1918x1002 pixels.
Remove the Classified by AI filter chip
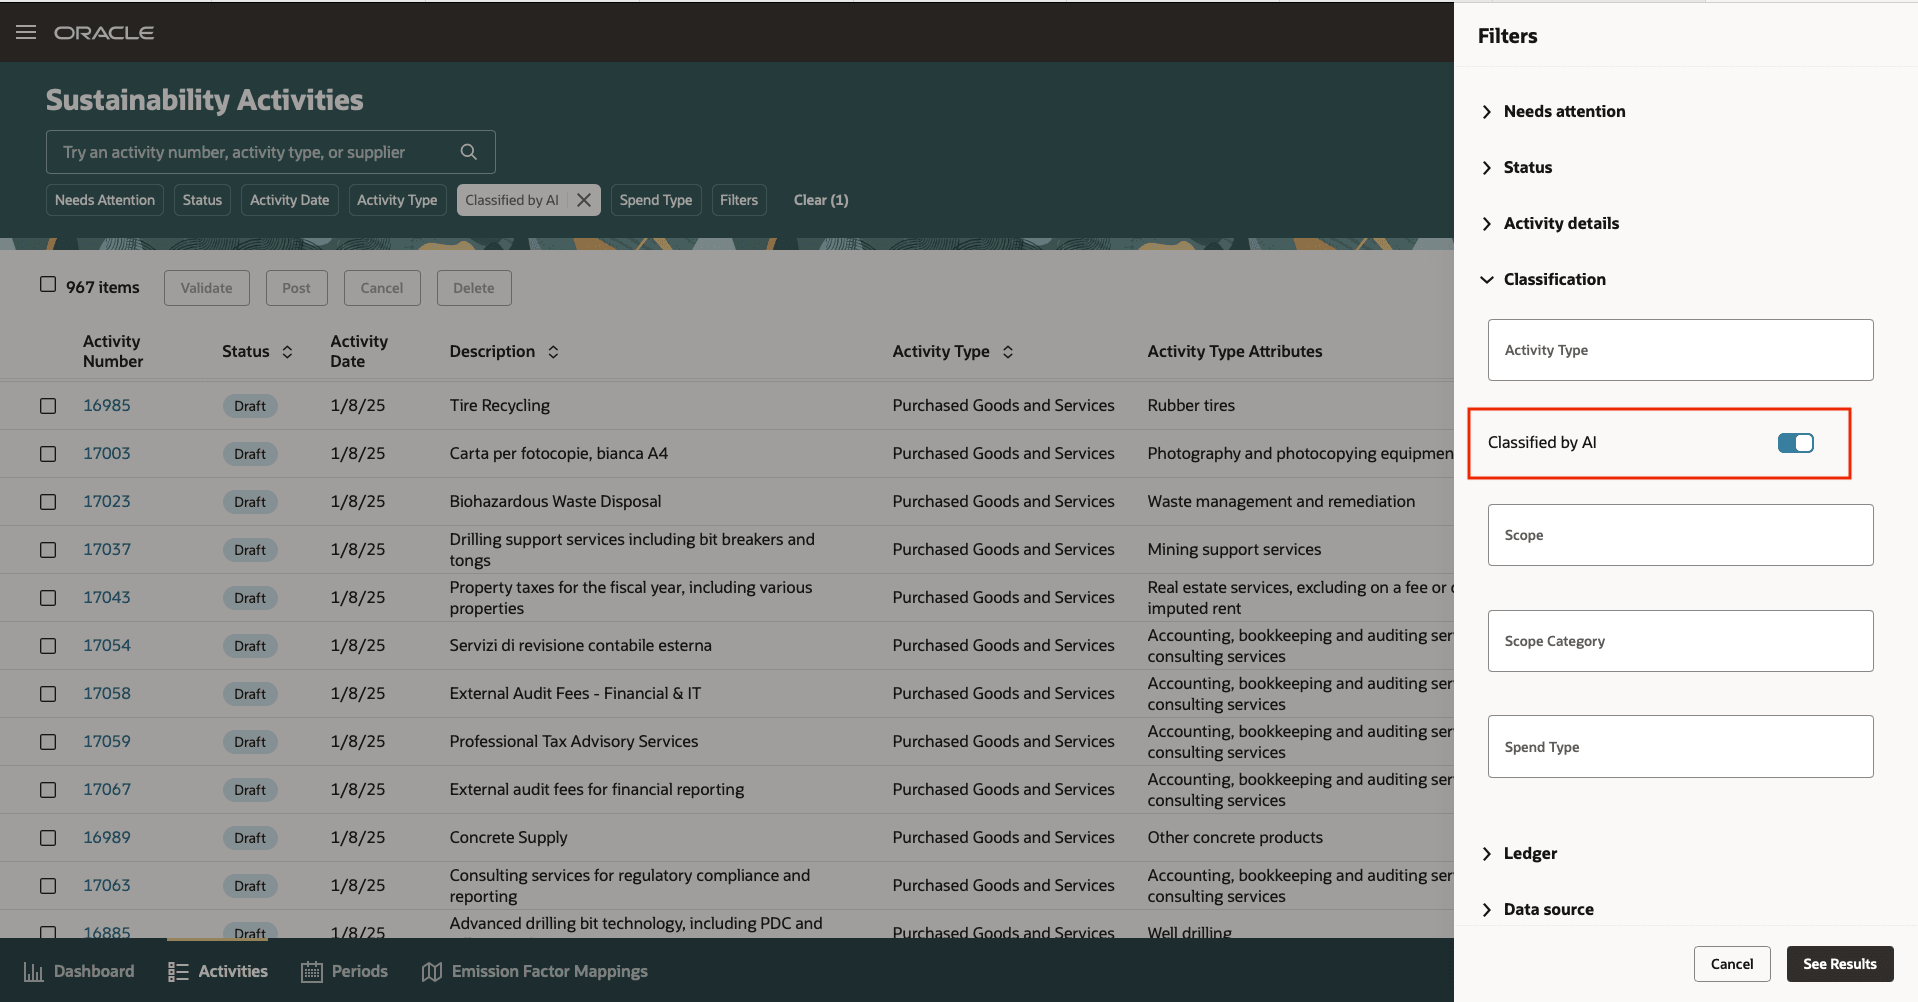click(584, 200)
